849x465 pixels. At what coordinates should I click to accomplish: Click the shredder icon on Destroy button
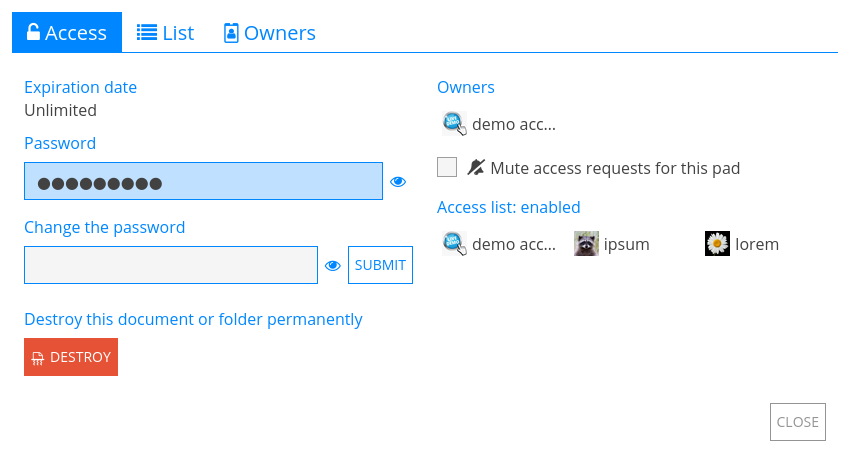click(x=38, y=358)
